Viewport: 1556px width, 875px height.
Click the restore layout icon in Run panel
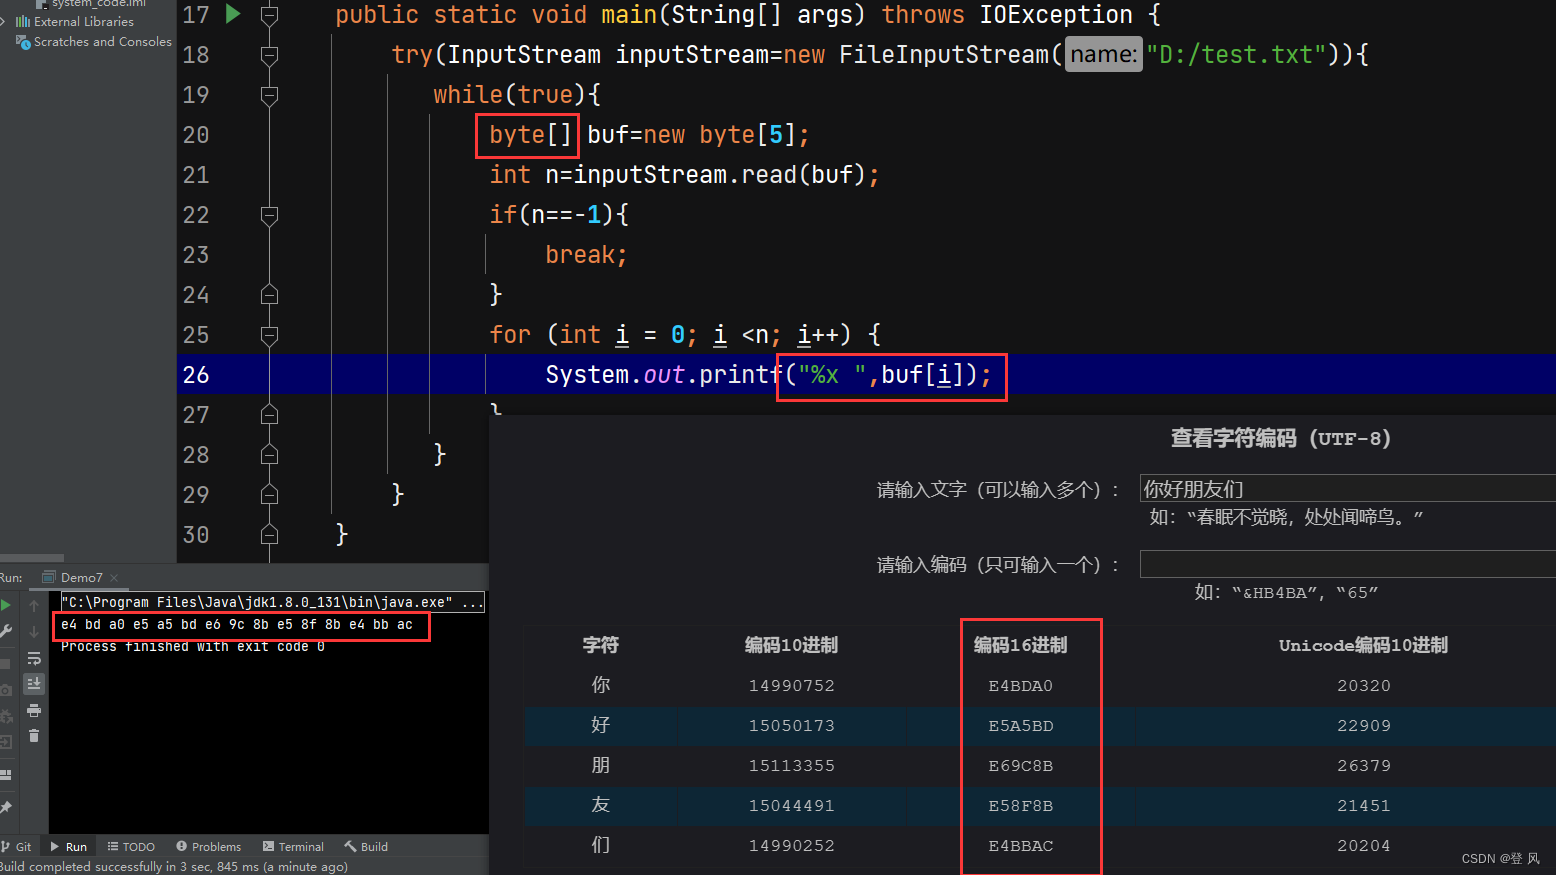[x=6, y=775]
